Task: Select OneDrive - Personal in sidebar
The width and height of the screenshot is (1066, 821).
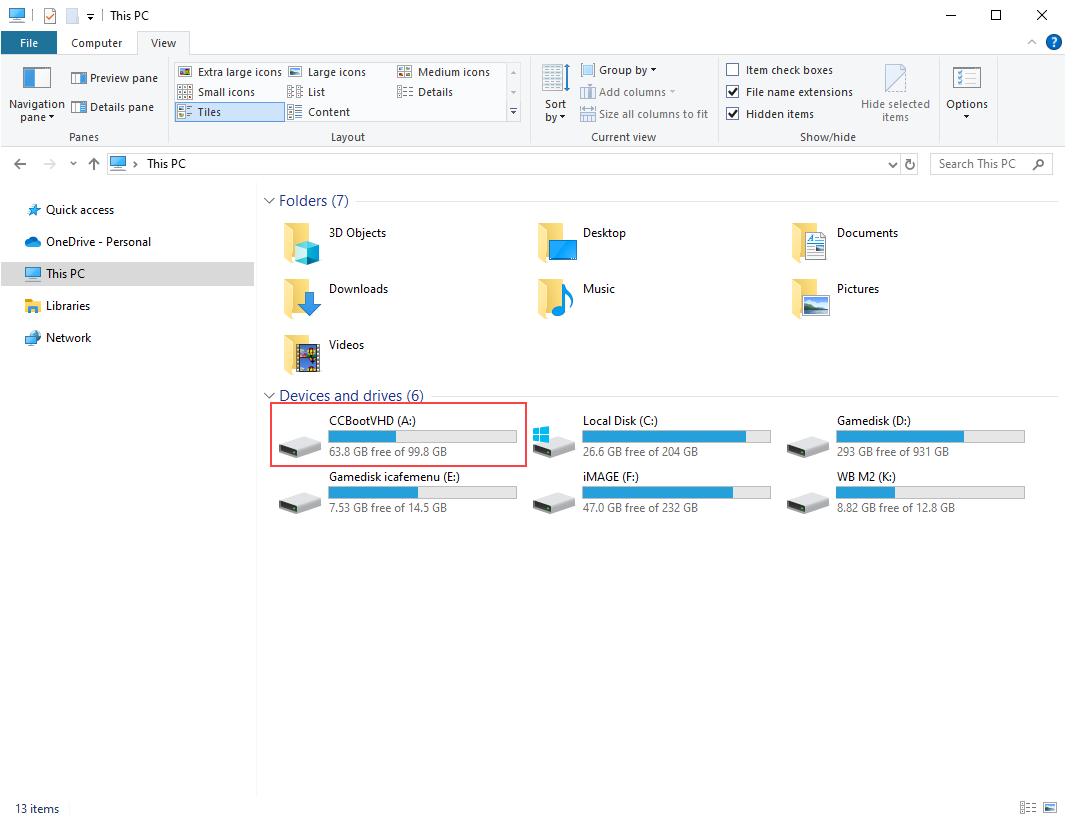Action: (98, 242)
